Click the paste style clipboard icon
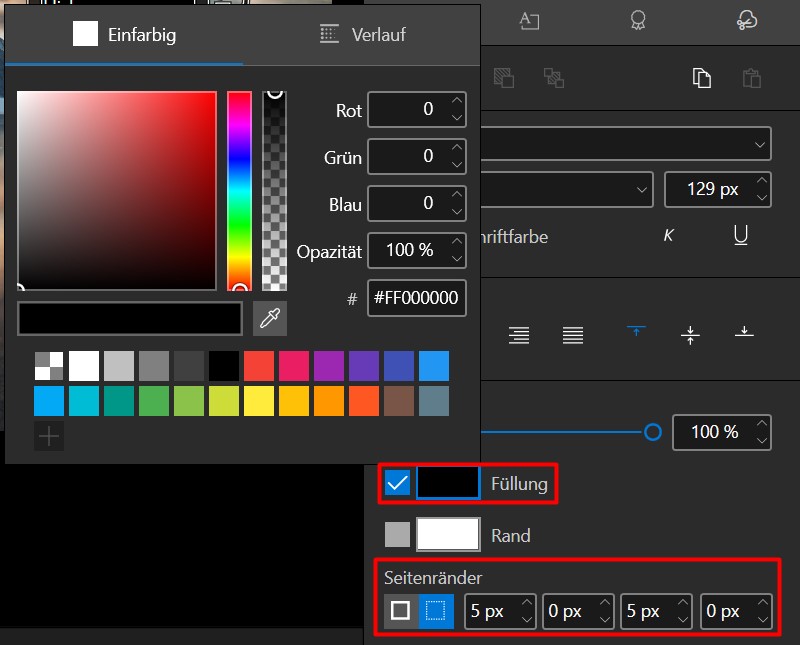This screenshot has width=800, height=645. point(752,79)
